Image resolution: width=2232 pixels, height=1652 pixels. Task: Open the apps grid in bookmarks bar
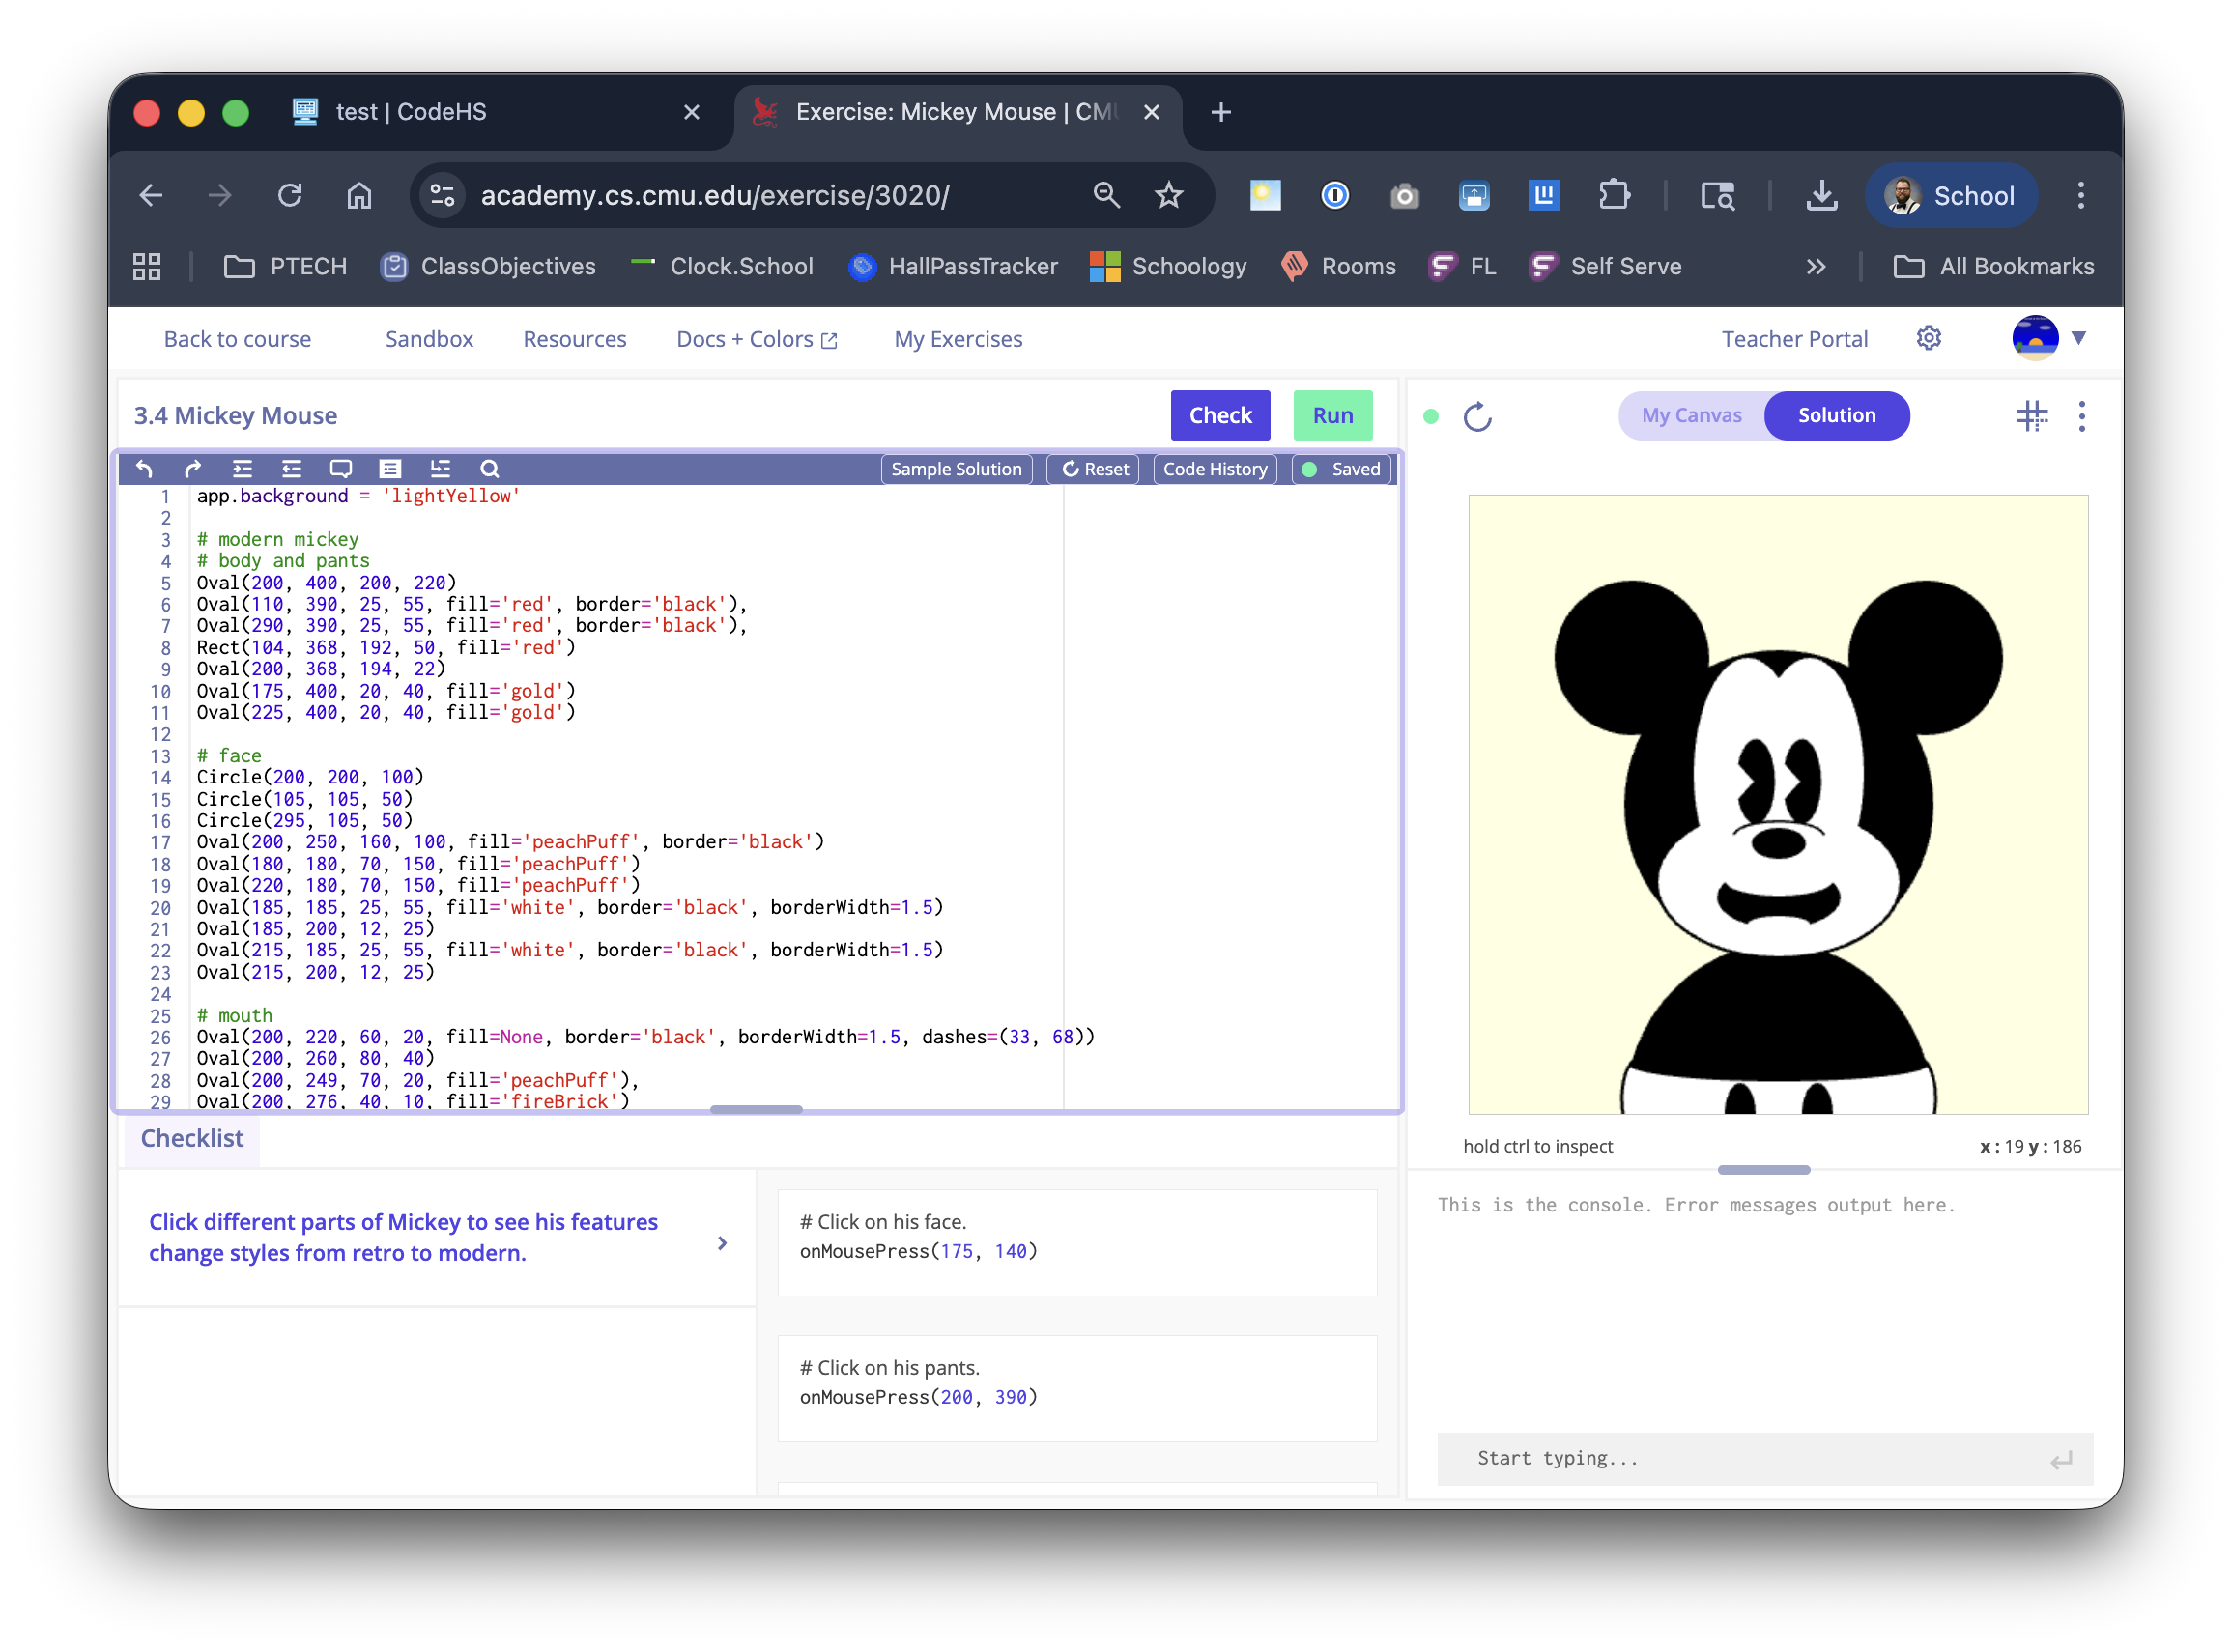(147, 266)
